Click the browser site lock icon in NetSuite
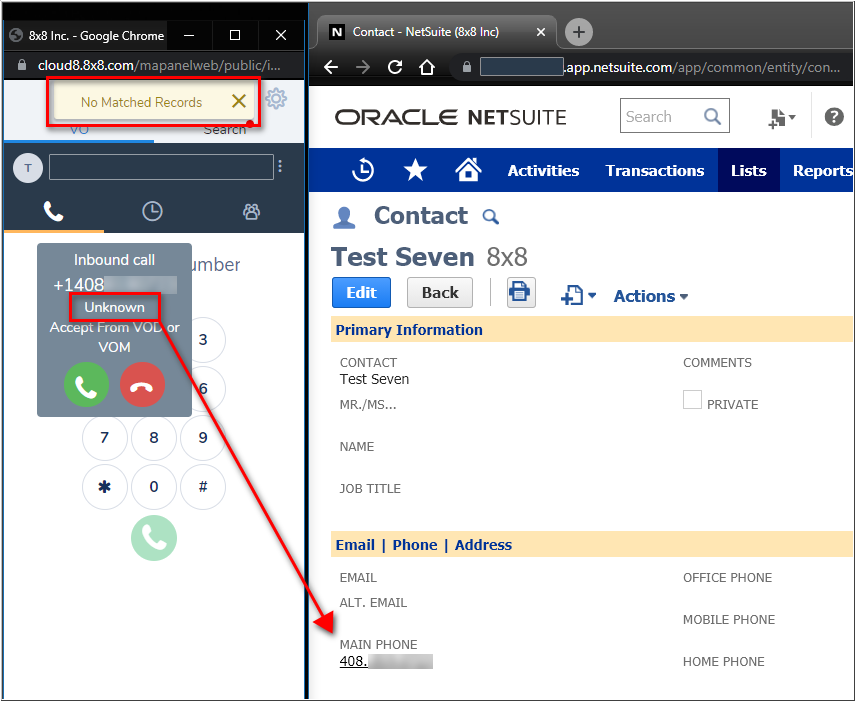This screenshot has width=855, height=701. (x=467, y=67)
